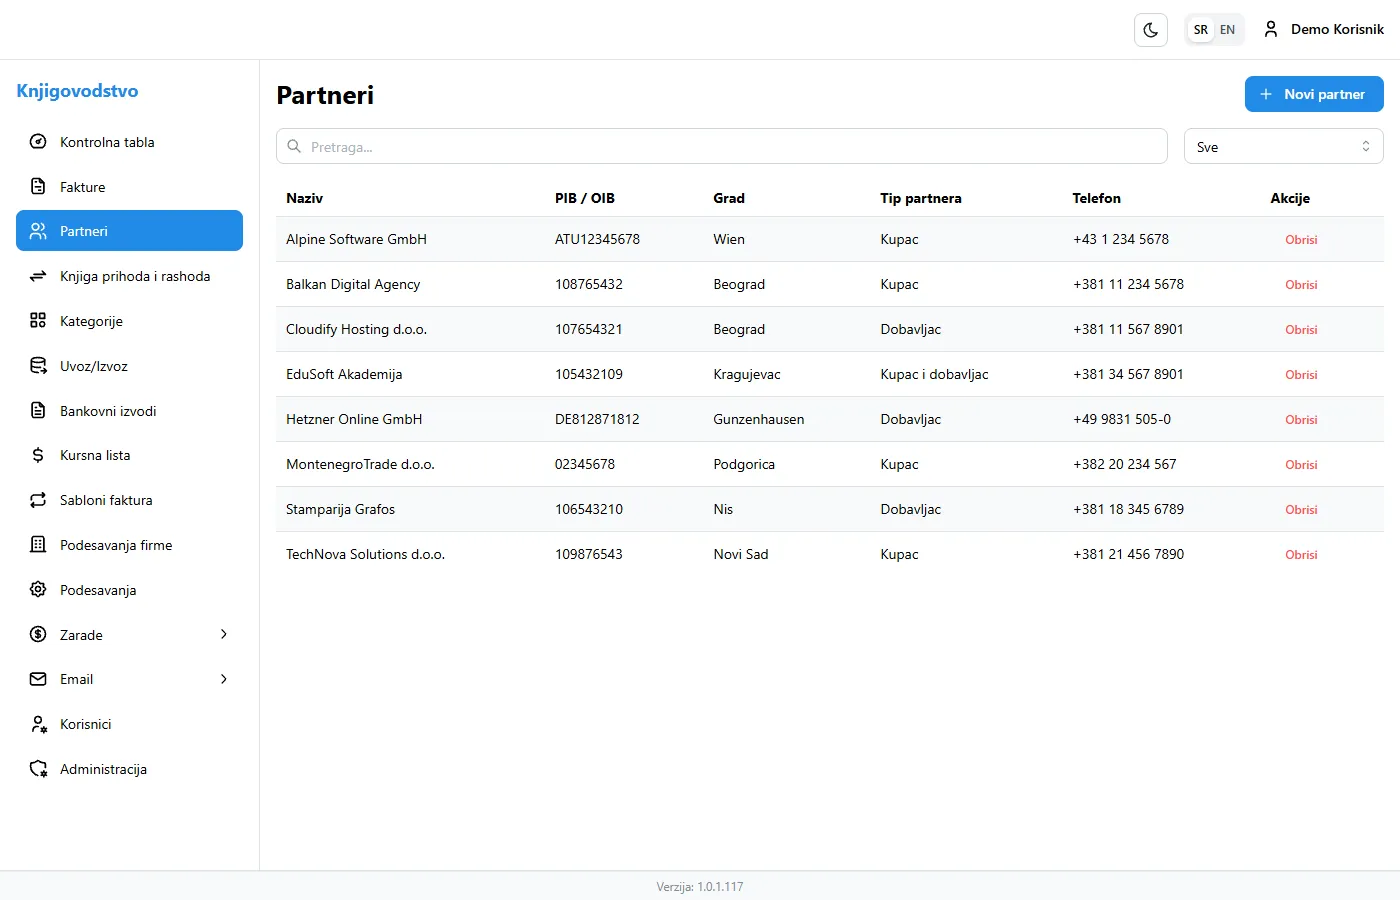Switch interface language to SR
Viewport: 1400px width, 900px height.
tap(1200, 29)
